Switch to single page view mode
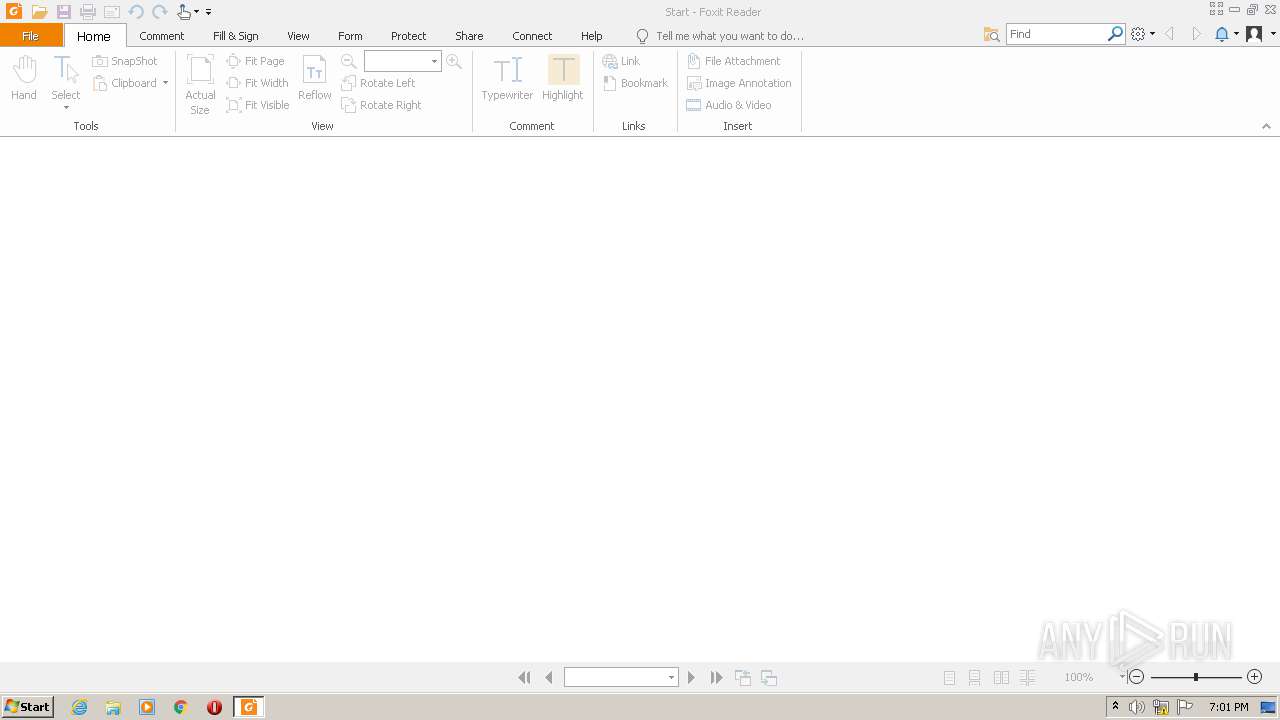 949,678
